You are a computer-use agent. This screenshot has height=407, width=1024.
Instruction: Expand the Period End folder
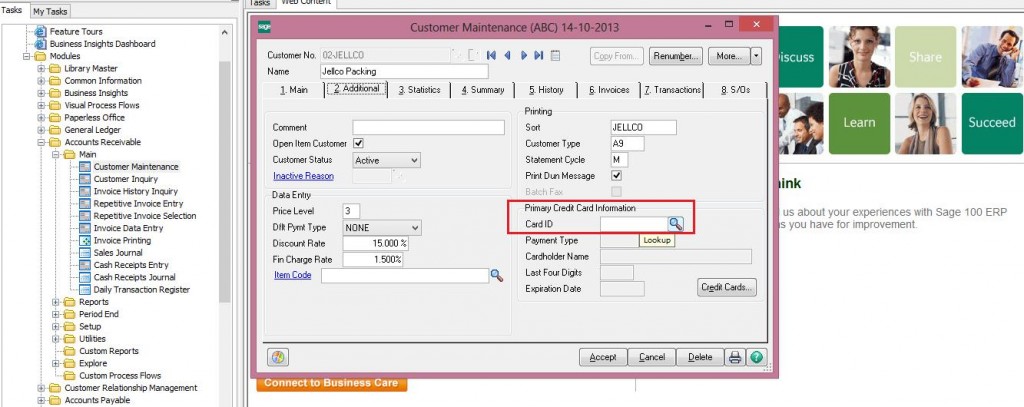coord(56,314)
